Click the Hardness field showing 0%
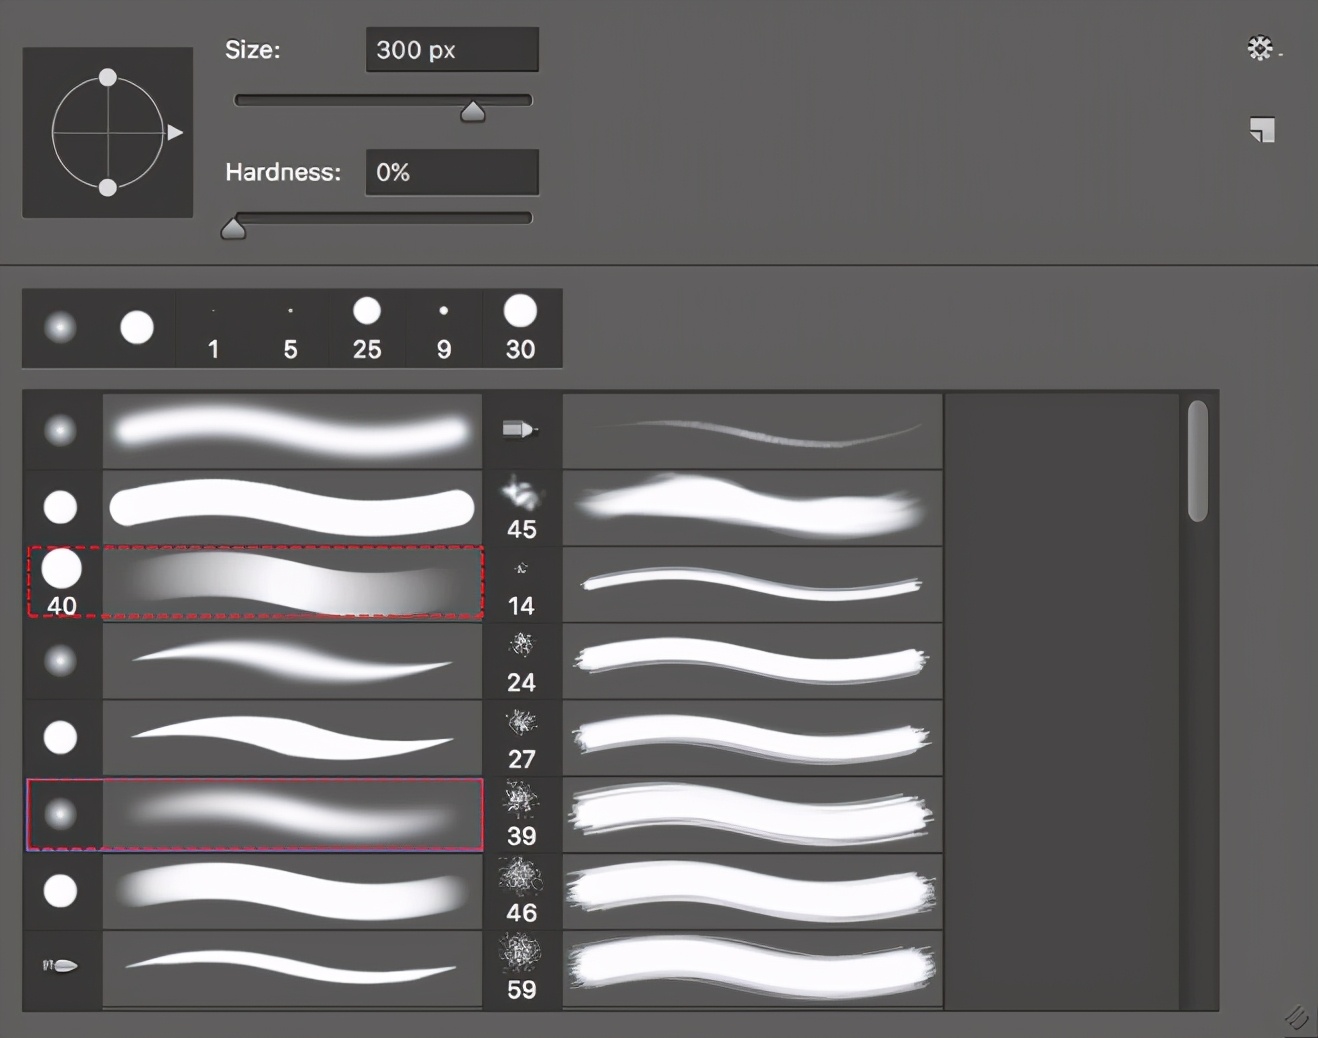This screenshot has height=1038, width=1318. coord(451,172)
